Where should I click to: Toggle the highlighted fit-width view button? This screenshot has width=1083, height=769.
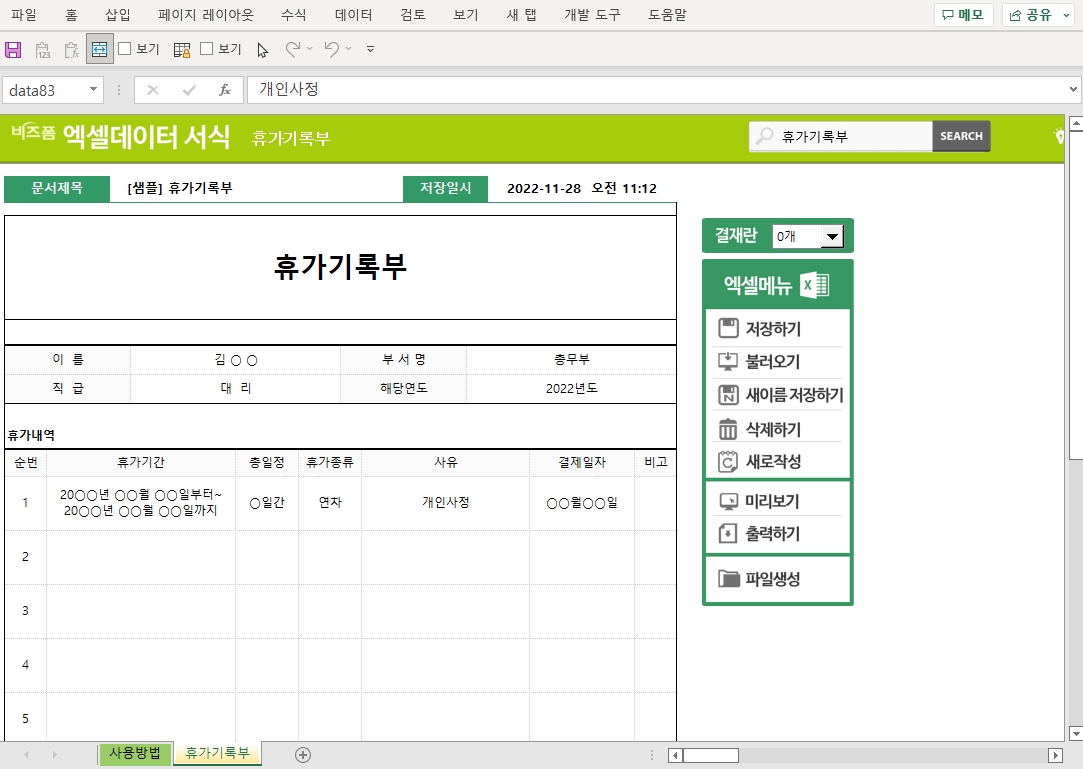[100, 49]
